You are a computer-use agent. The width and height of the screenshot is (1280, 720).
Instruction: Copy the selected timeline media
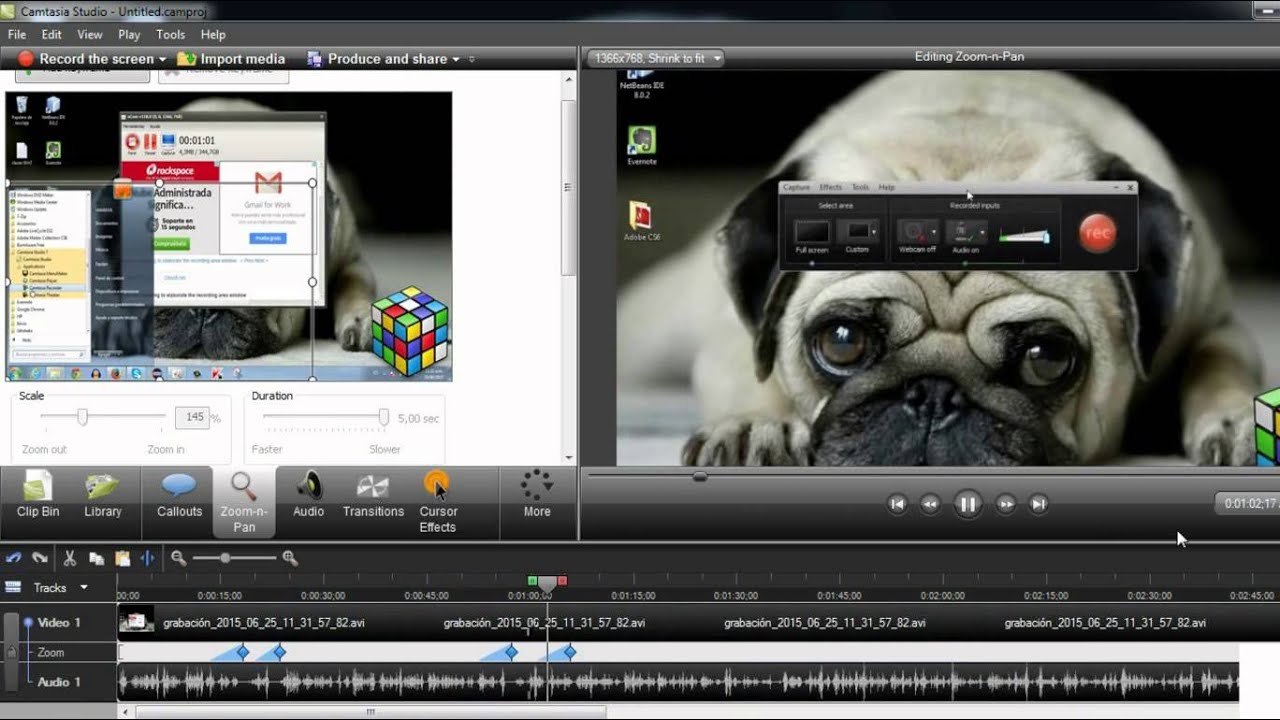pos(96,558)
